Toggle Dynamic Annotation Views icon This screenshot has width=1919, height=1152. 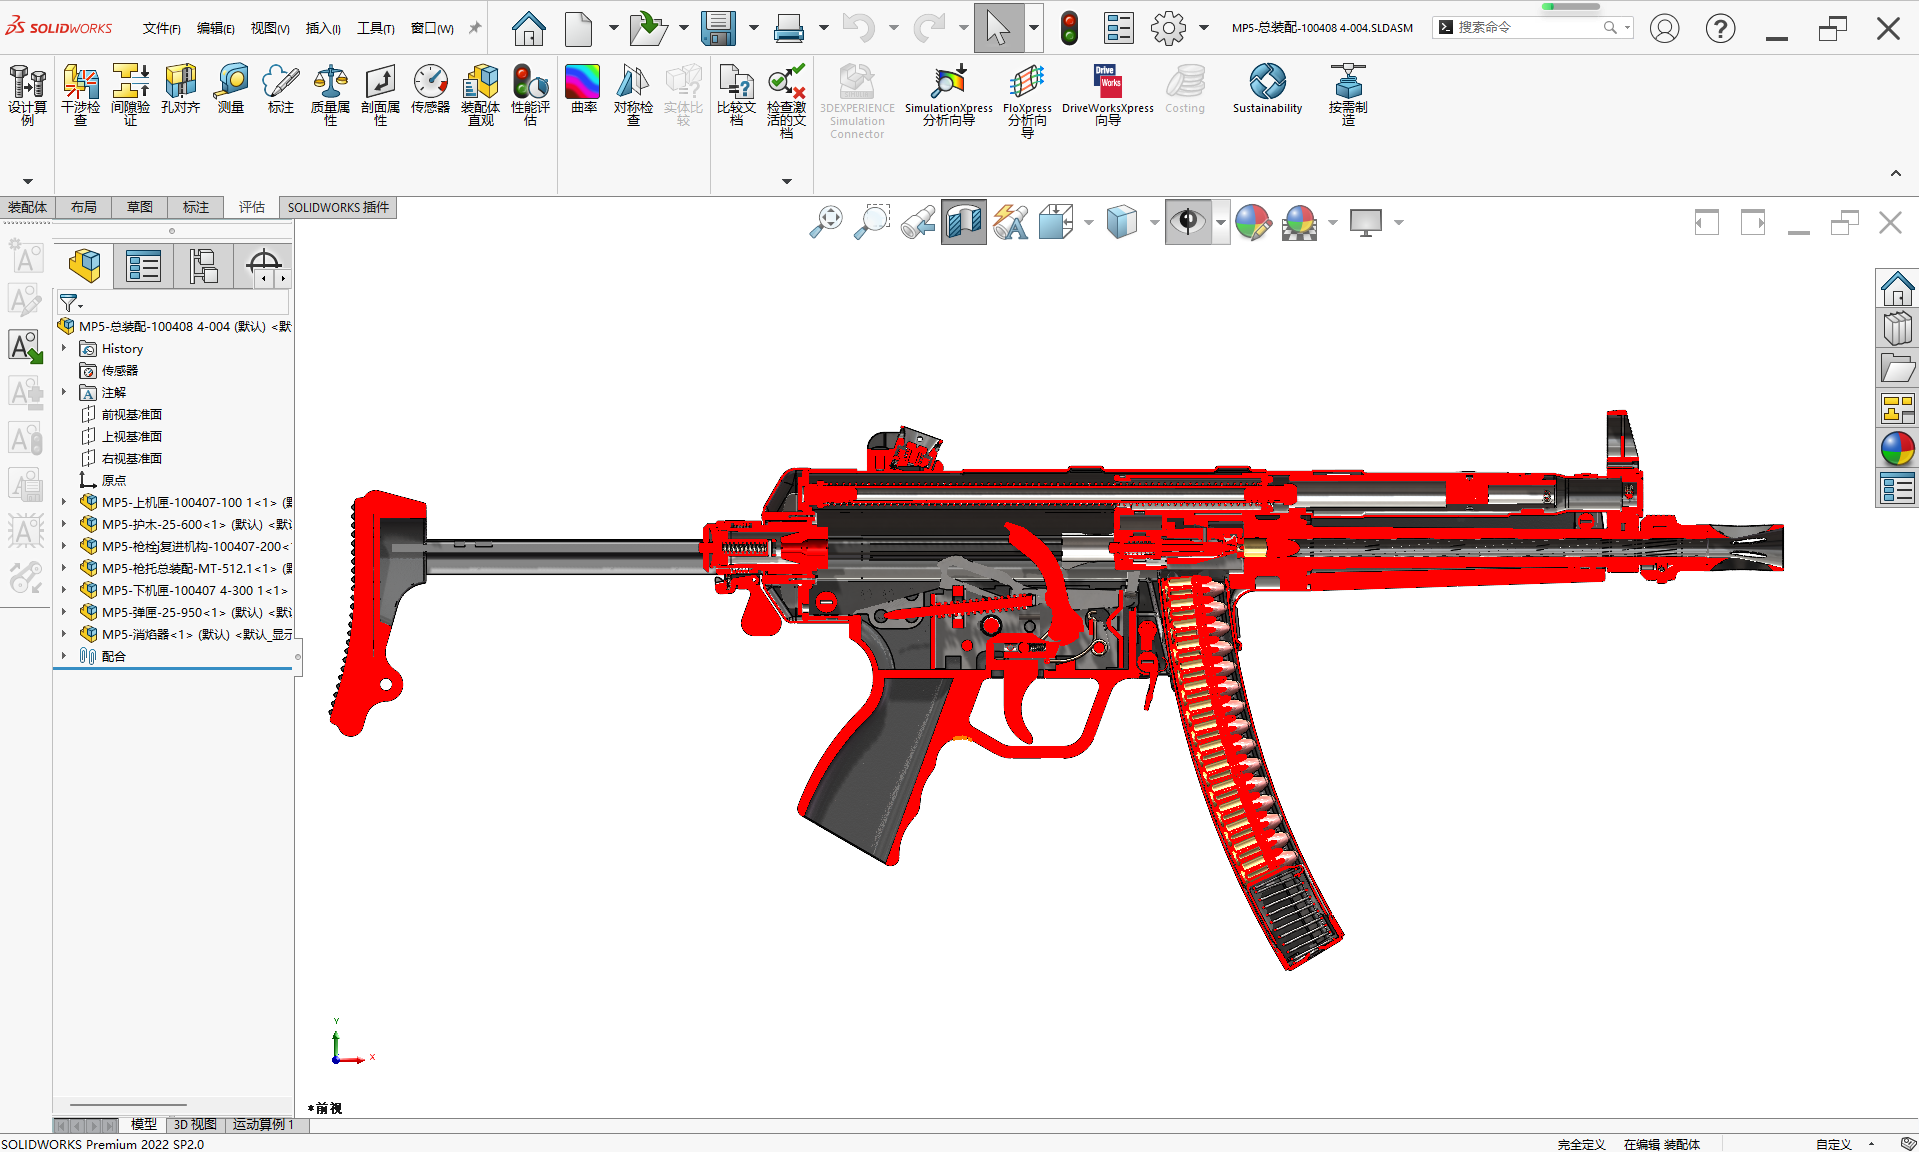1010,222
